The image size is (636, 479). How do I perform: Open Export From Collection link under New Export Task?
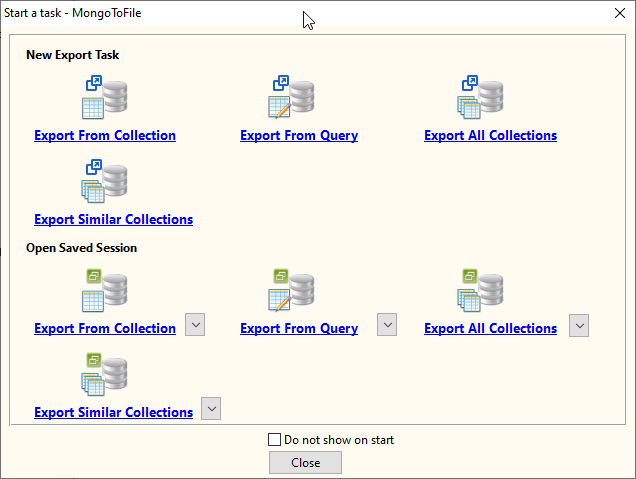coord(105,136)
